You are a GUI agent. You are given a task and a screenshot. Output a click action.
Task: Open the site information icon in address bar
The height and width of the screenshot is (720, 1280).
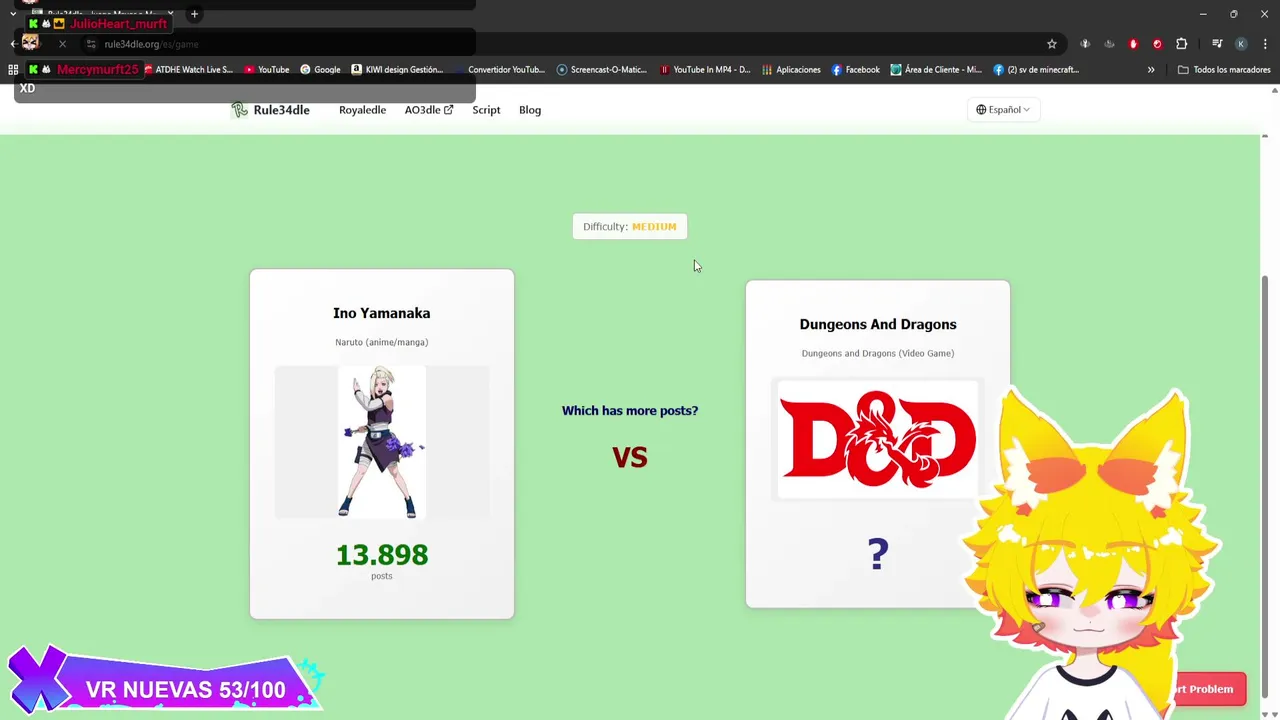(x=91, y=44)
